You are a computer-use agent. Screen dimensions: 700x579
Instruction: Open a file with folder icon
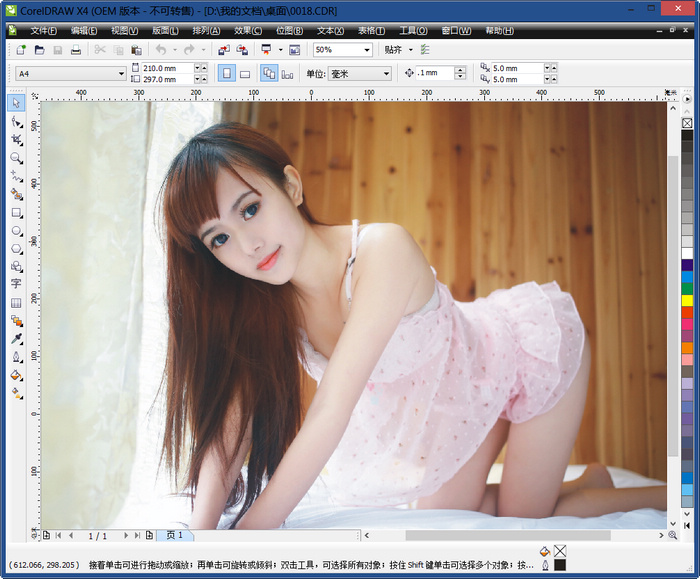click(x=39, y=50)
